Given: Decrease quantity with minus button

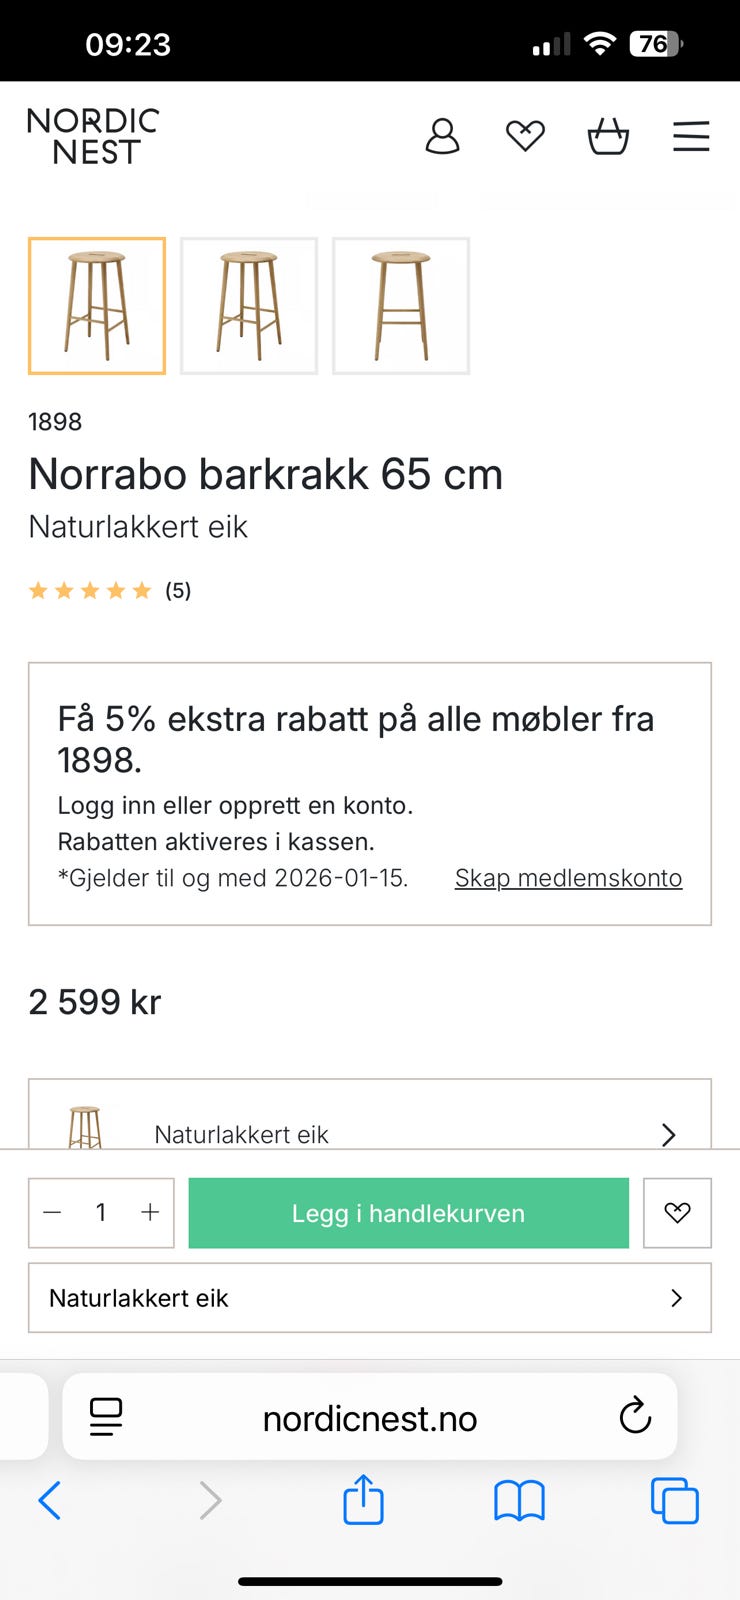Looking at the screenshot, I should coord(53,1213).
